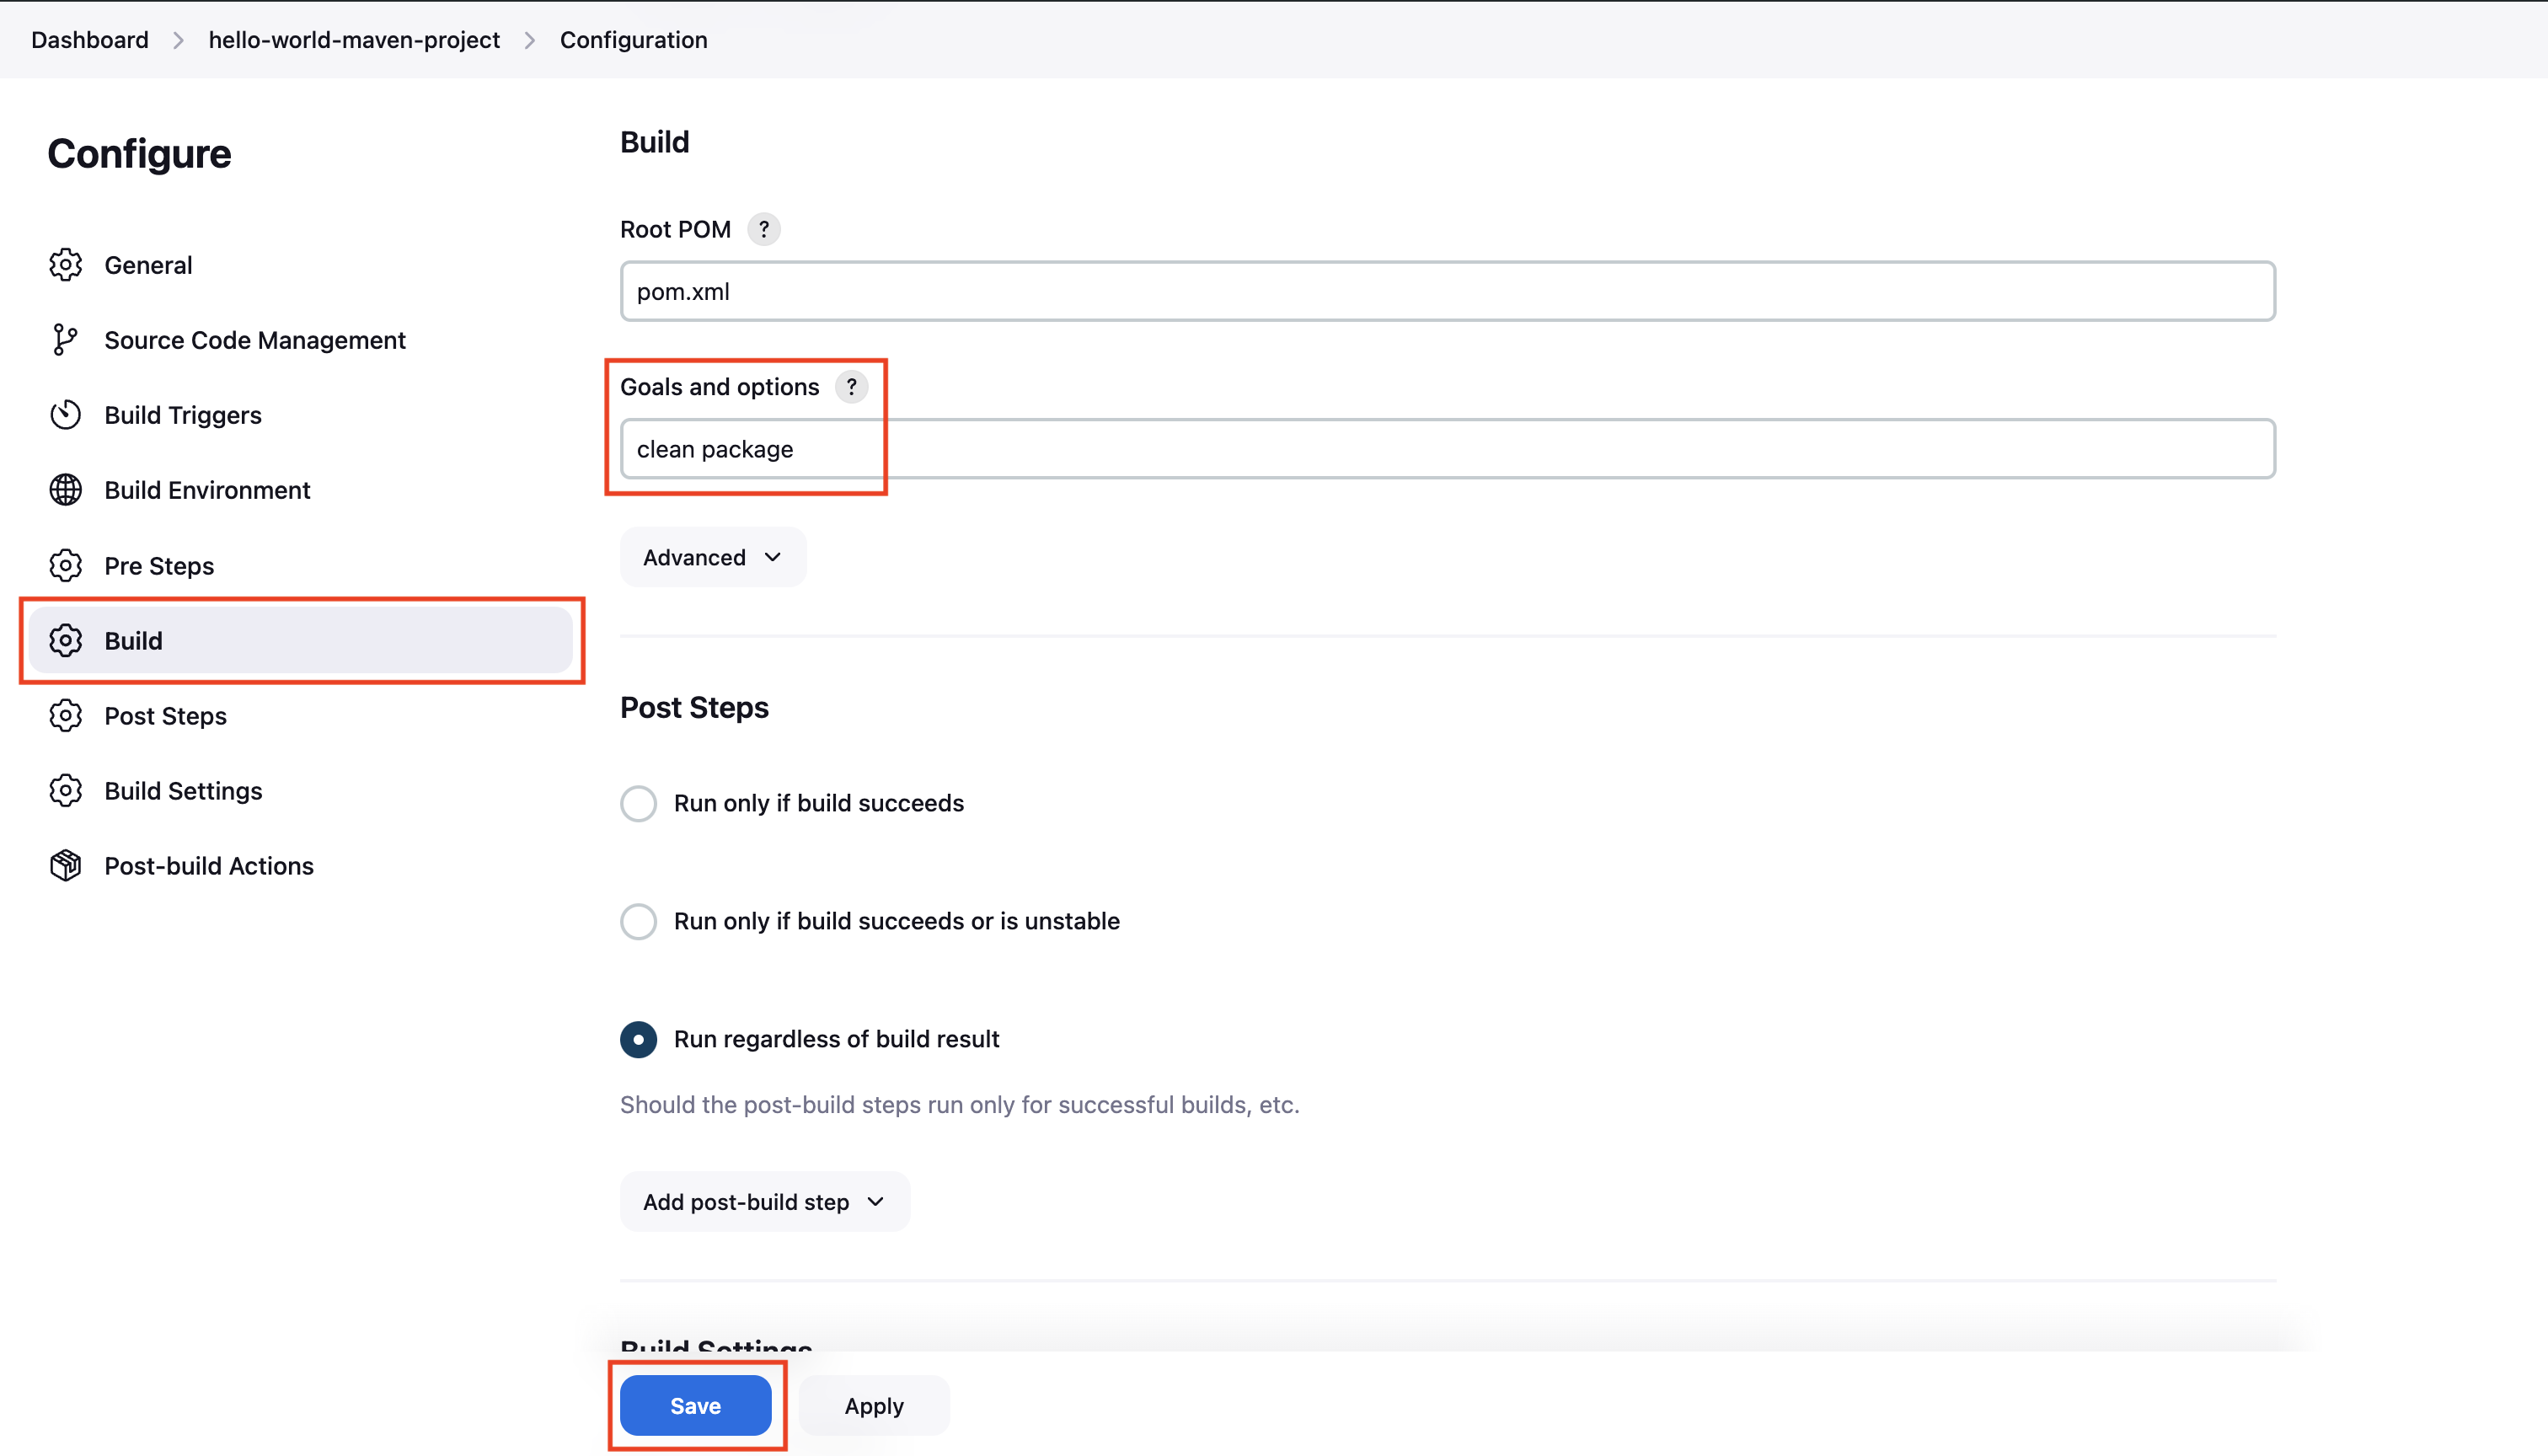
Task: Click the Post Steps gear icon
Action: tap(66, 716)
